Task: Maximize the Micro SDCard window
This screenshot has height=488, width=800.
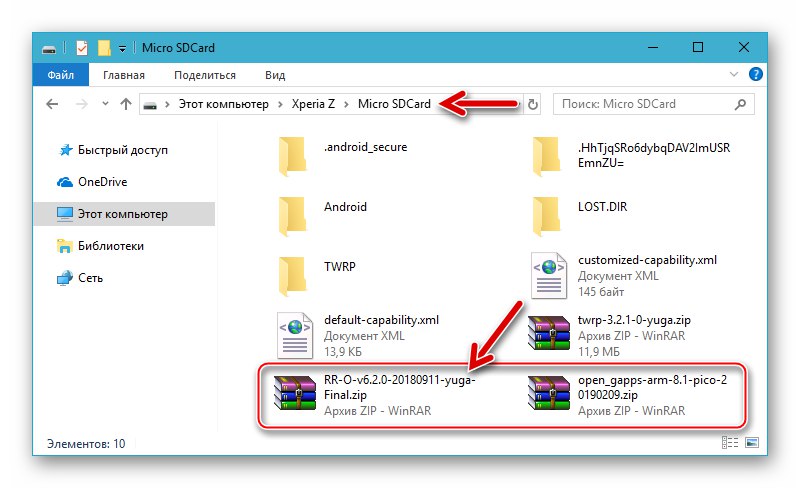Action: coord(698,47)
